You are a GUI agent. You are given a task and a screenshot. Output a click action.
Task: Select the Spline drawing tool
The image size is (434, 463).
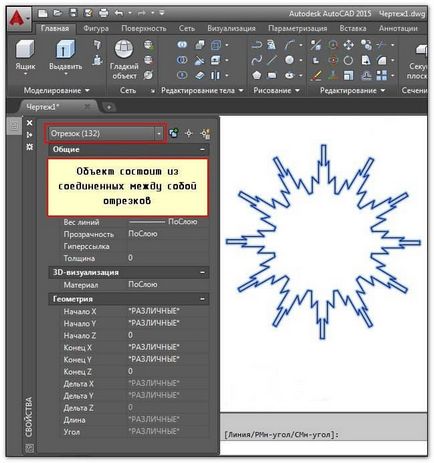256,60
